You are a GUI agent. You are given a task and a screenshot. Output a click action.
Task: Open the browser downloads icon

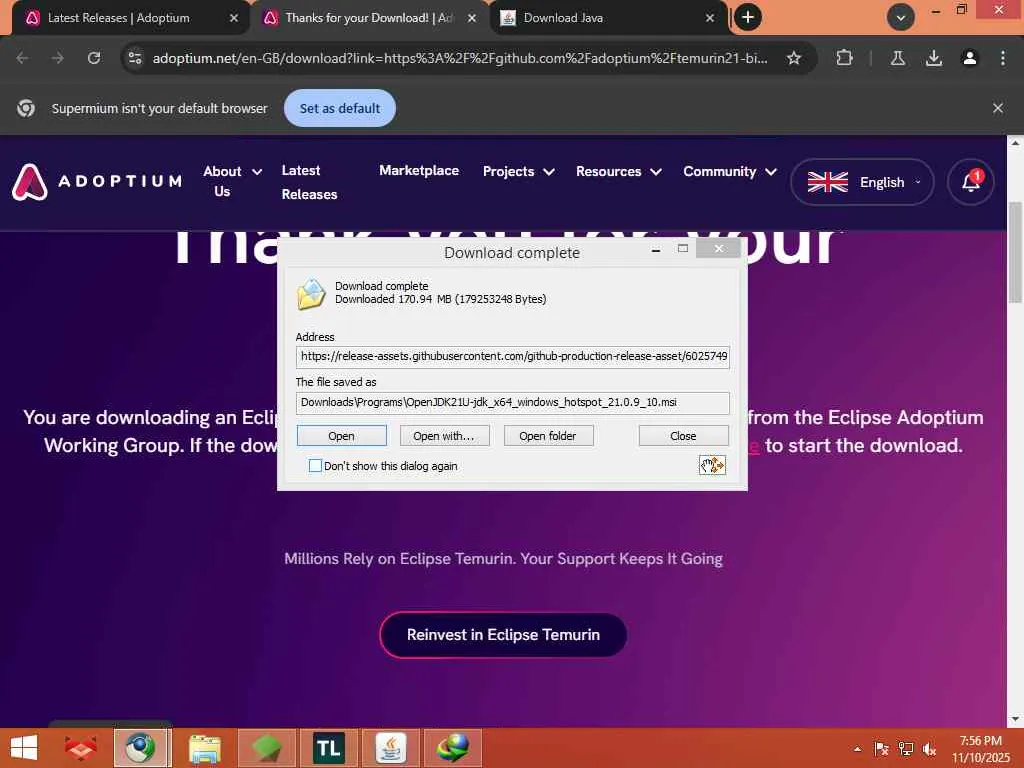[x=934, y=58]
